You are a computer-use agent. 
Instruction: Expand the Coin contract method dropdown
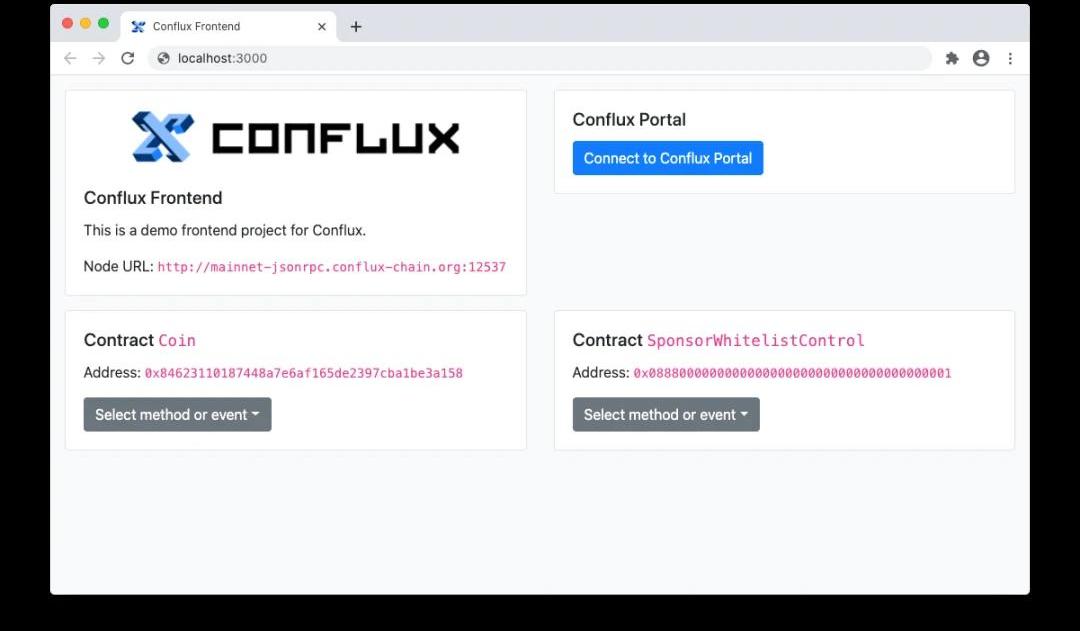(x=177, y=414)
